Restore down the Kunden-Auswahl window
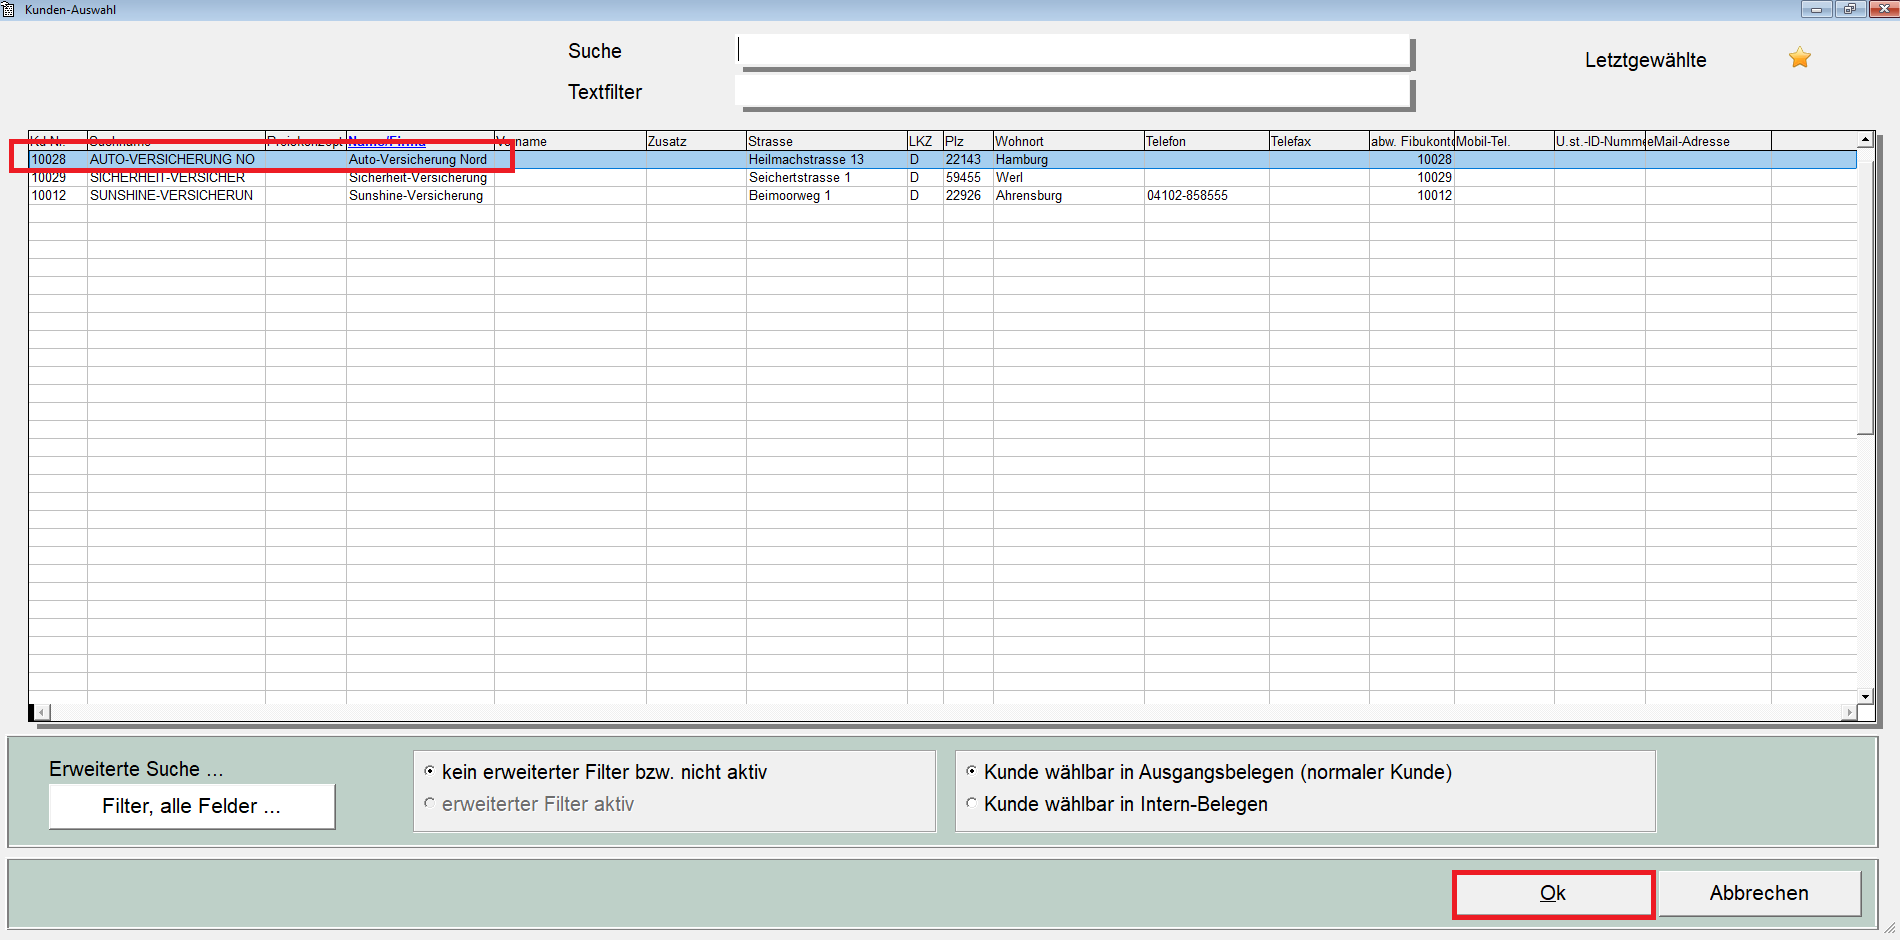 pyautogui.click(x=1849, y=9)
